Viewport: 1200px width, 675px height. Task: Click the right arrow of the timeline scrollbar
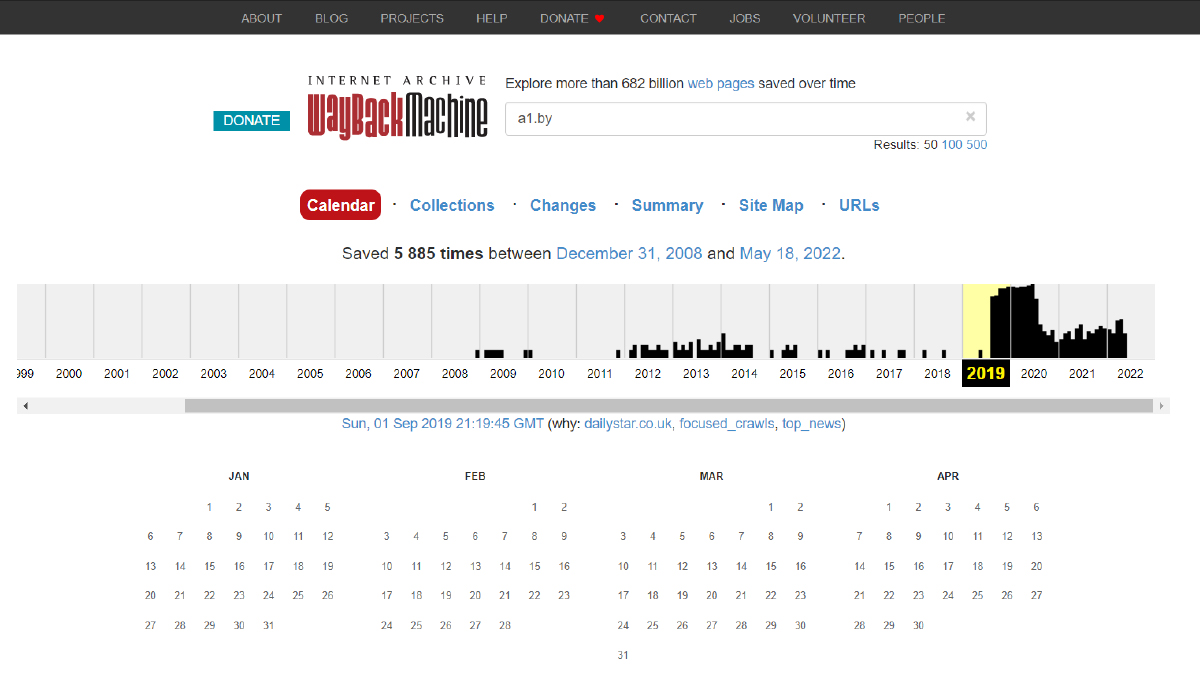coord(1161,406)
